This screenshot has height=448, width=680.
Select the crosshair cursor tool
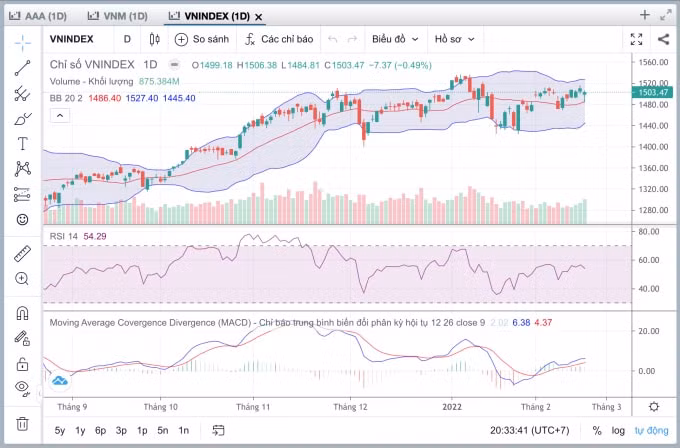click(x=23, y=42)
